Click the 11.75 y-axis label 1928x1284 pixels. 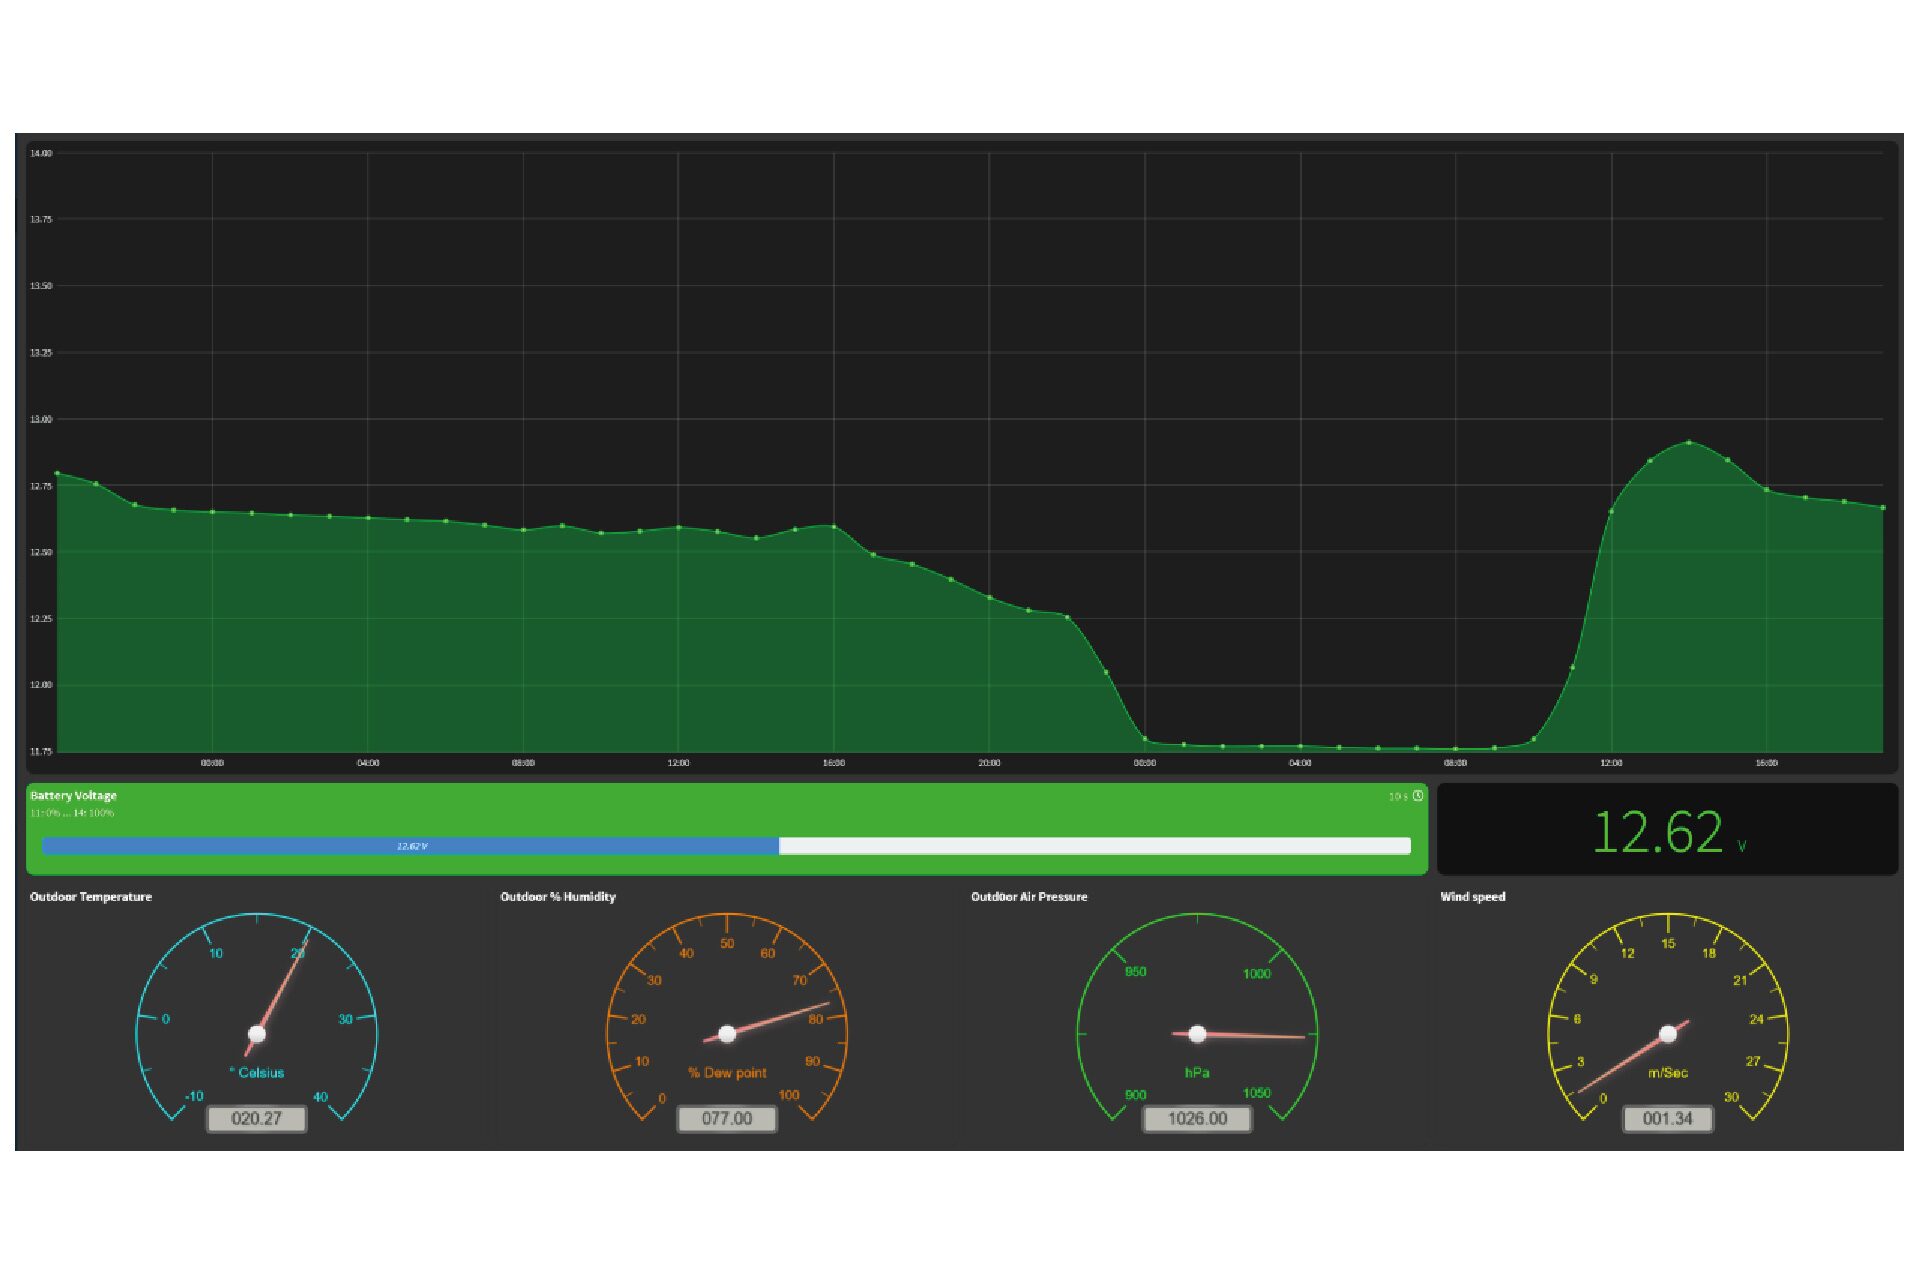40,751
